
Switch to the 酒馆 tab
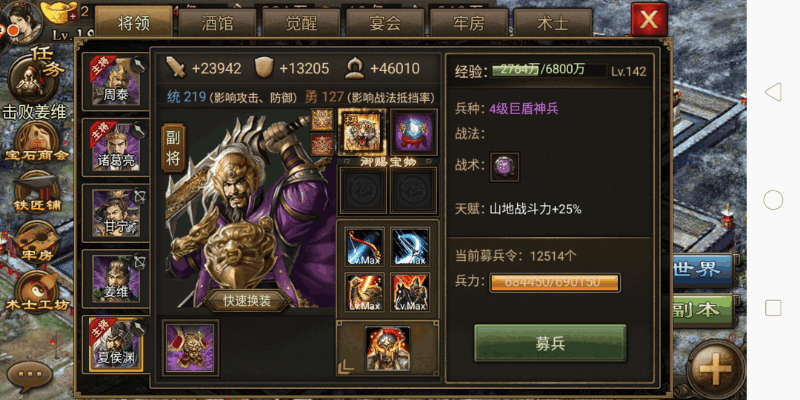point(217,23)
